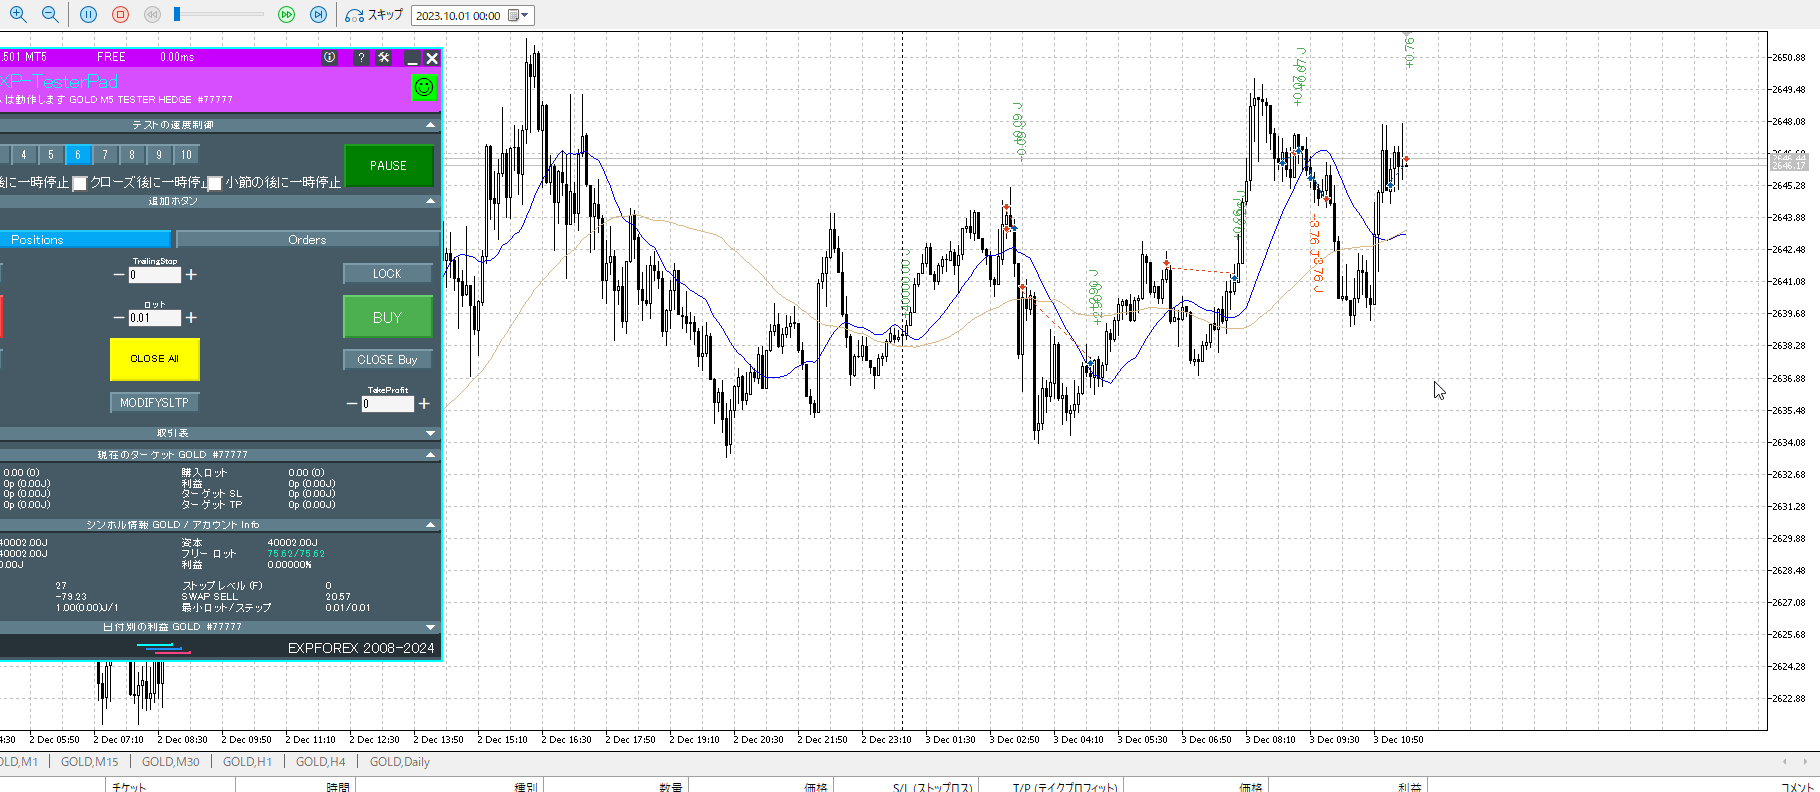This screenshot has width=1820, height=792.
Task: Click the zoom out magnifier icon
Action: (x=50, y=14)
